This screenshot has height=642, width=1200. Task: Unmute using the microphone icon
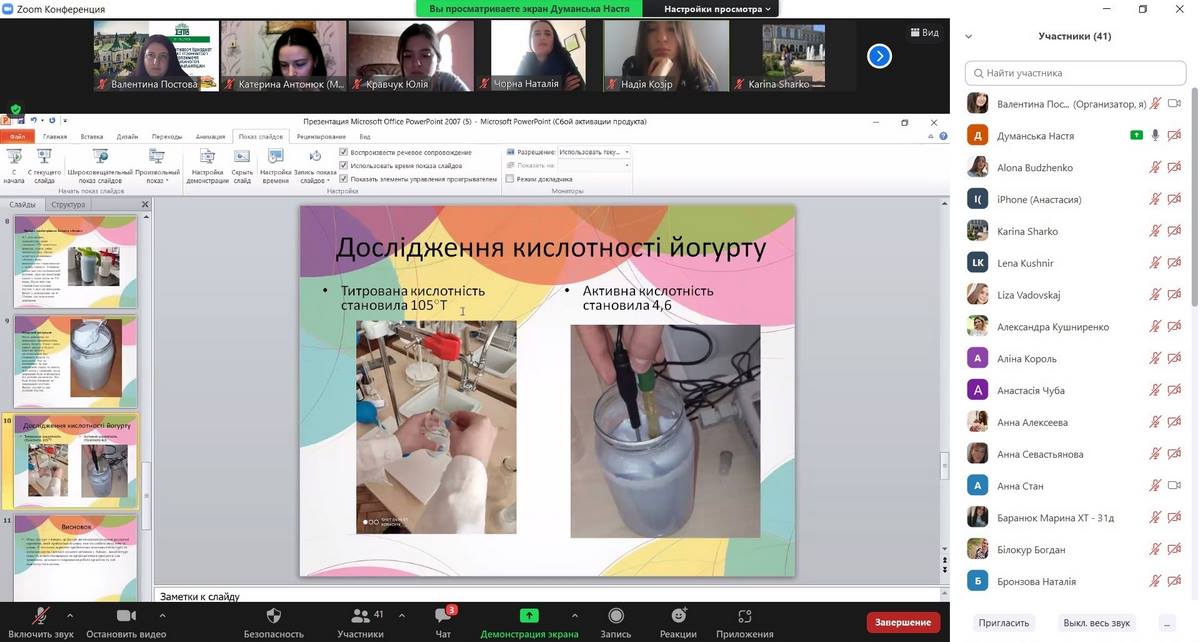coord(41,616)
